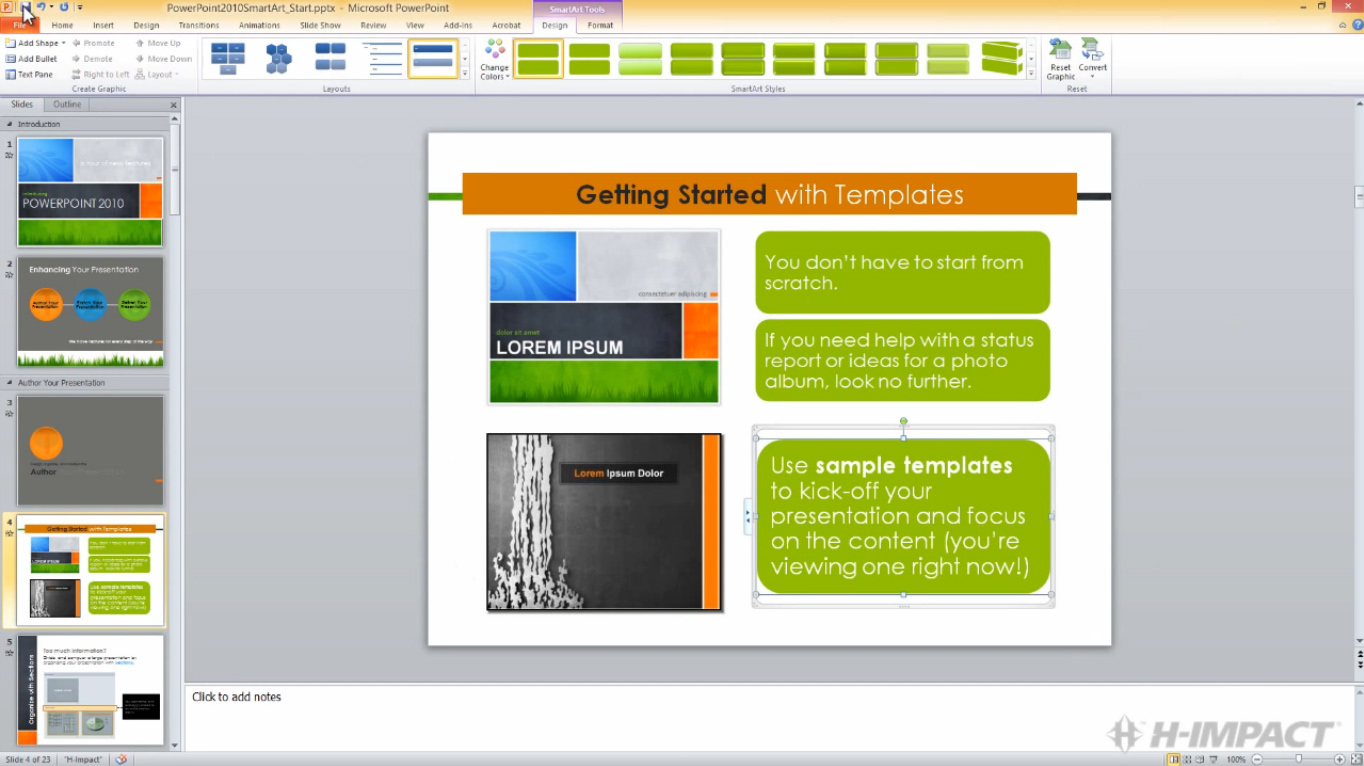Toggle the Text Pane button
This screenshot has height=766, width=1364.
click(29, 74)
